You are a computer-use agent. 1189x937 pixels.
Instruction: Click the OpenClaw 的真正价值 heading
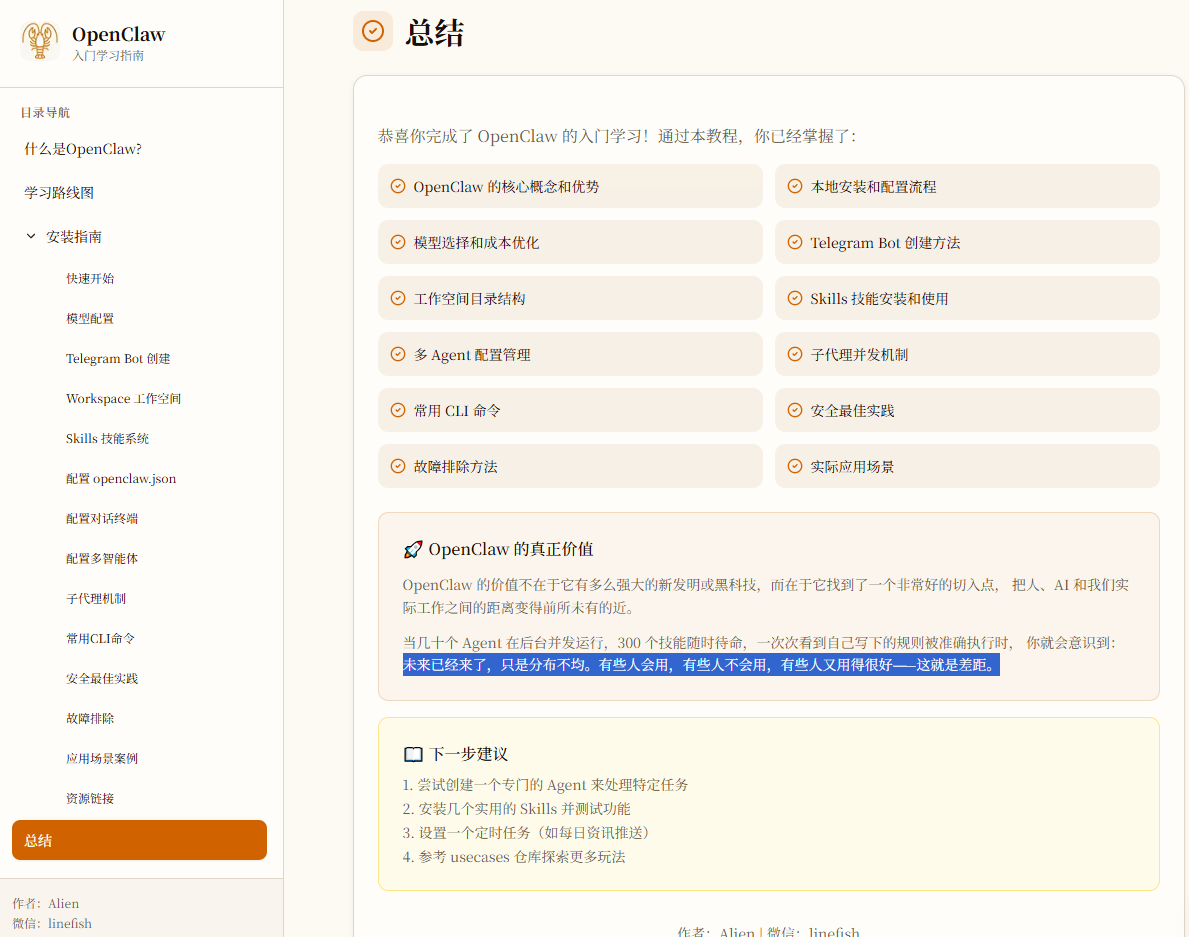click(511, 550)
